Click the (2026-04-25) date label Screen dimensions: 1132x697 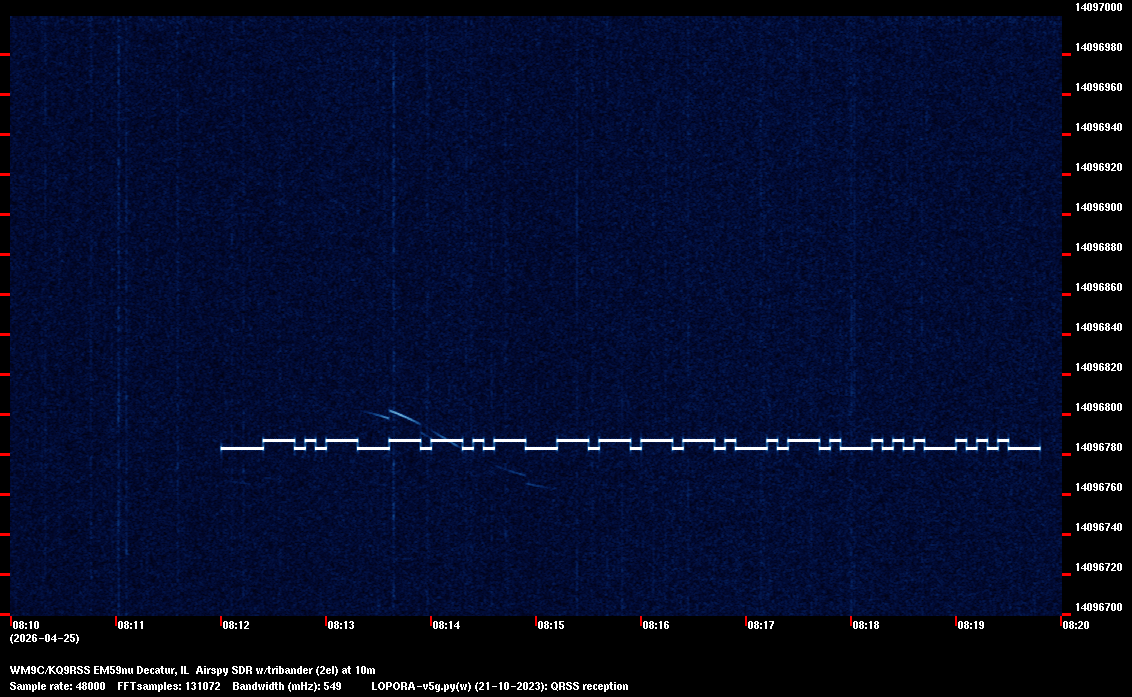(x=44, y=638)
